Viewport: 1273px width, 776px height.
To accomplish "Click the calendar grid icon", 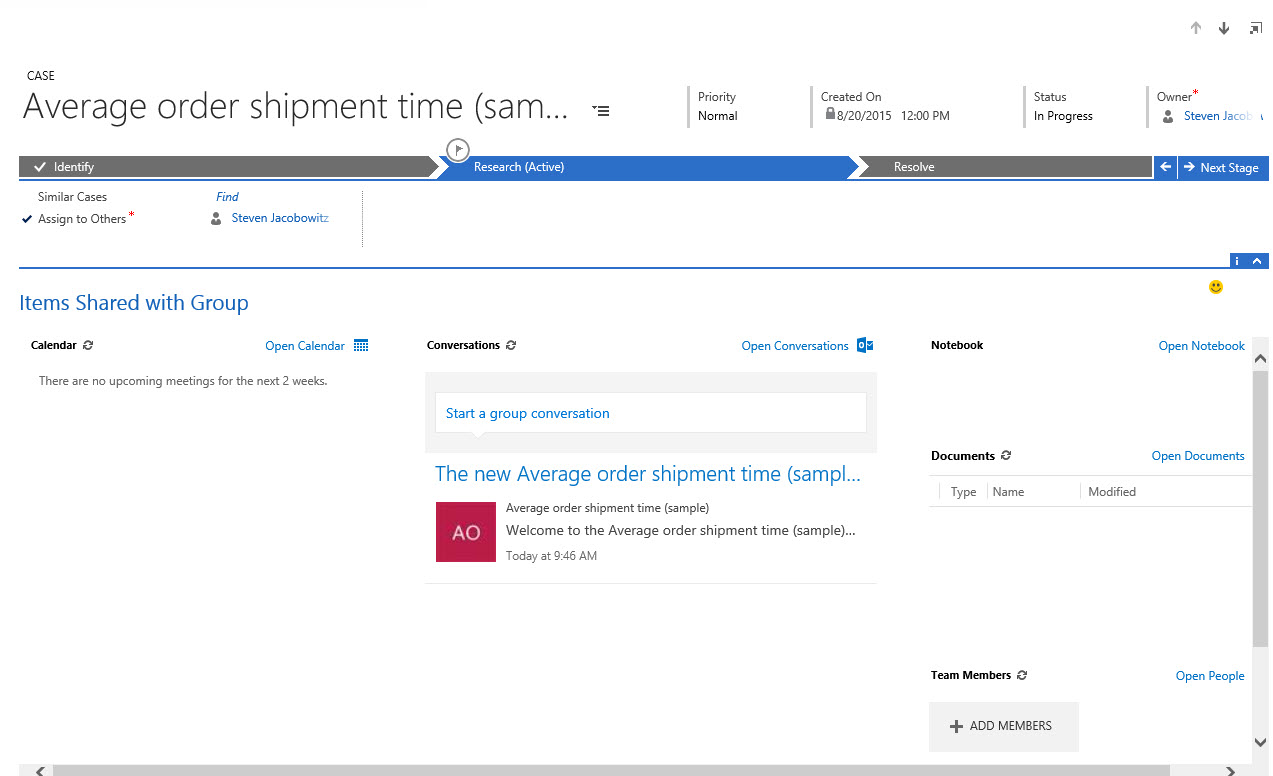I will 361,345.
